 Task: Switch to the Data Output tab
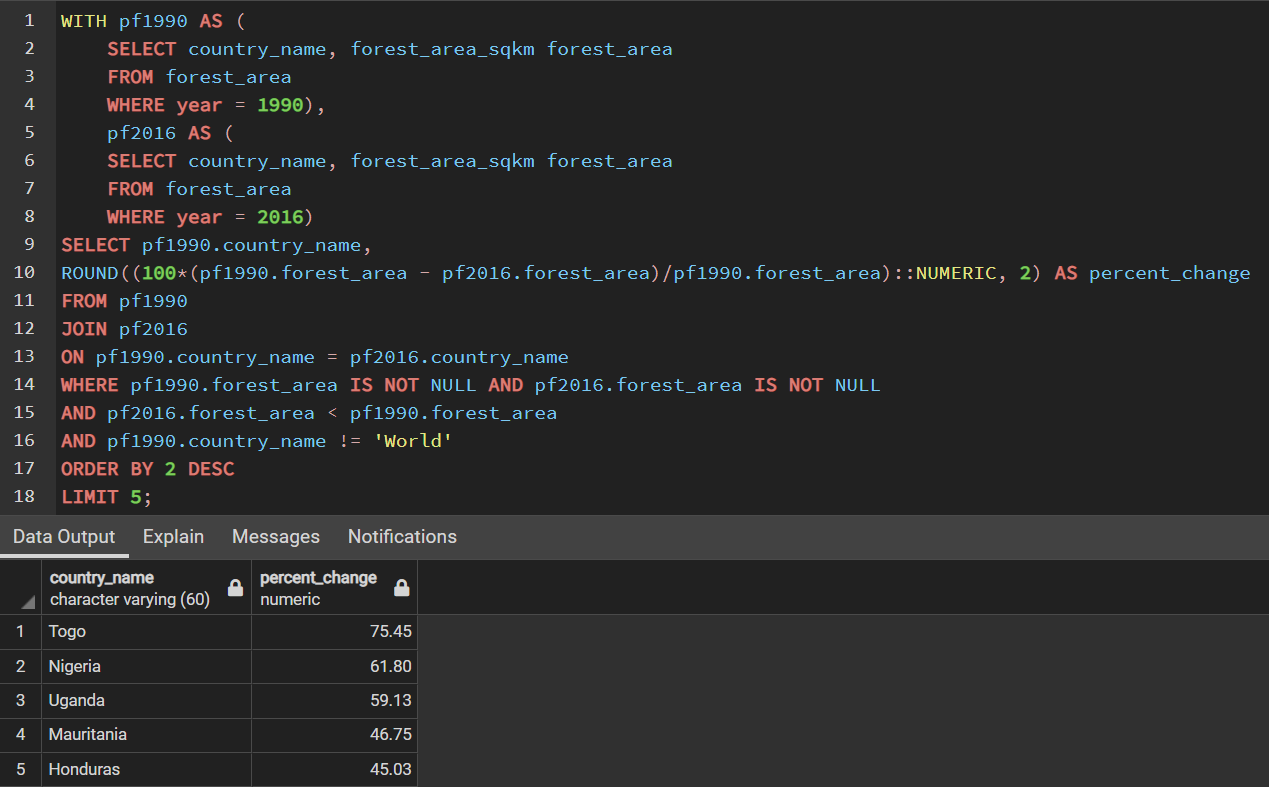64,537
